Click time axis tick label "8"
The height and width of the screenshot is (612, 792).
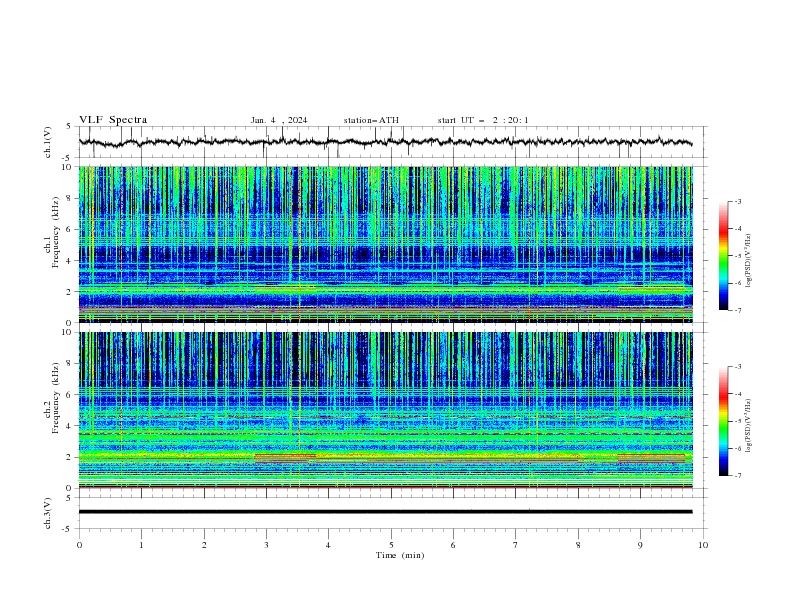(x=578, y=545)
